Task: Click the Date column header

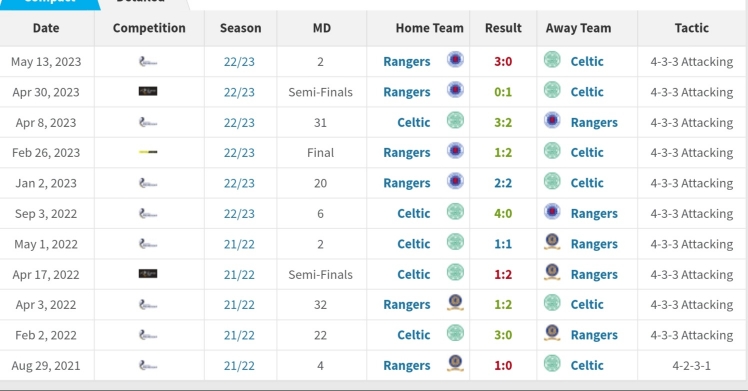Action: click(x=46, y=28)
